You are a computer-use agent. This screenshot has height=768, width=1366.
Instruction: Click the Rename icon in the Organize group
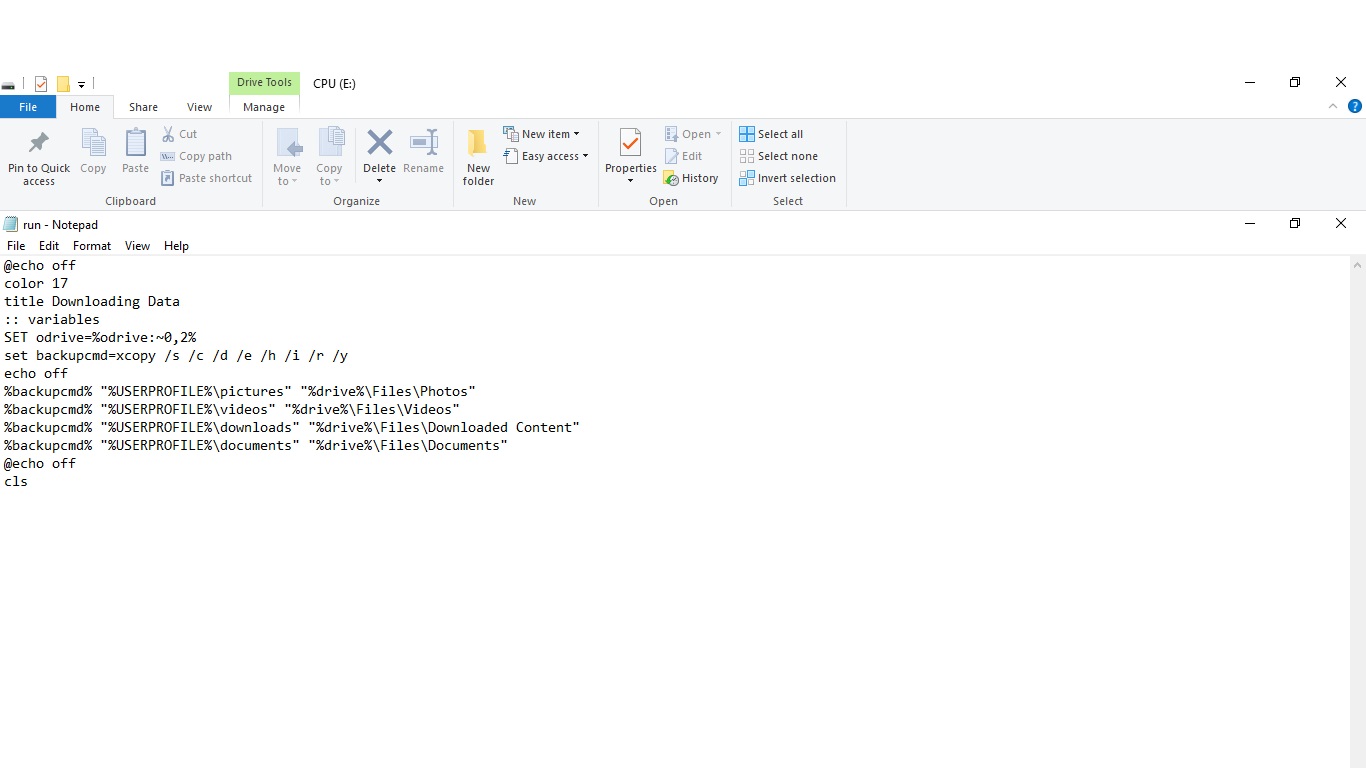coord(424,142)
